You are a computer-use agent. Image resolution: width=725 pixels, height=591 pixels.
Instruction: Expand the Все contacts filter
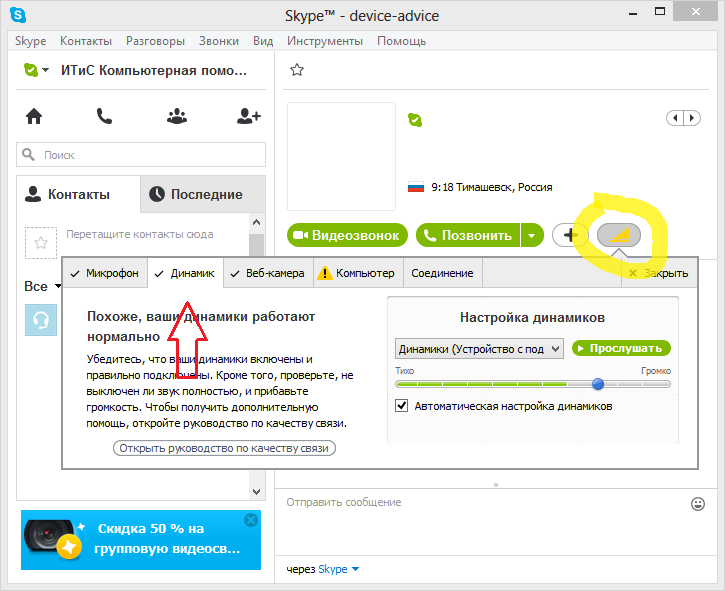pyautogui.click(x=58, y=286)
